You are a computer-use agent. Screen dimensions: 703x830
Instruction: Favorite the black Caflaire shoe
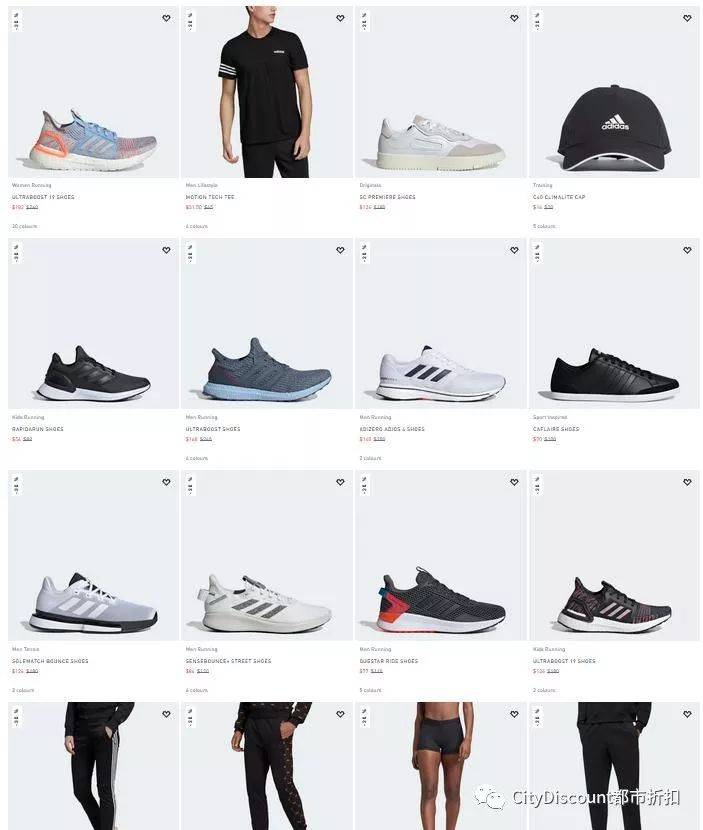pyautogui.click(x=687, y=250)
